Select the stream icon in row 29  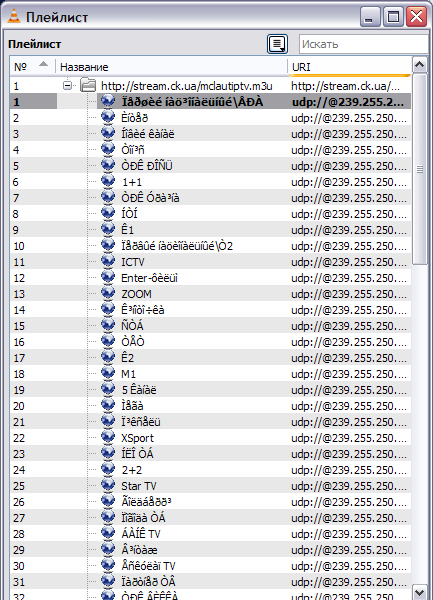click(108, 549)
